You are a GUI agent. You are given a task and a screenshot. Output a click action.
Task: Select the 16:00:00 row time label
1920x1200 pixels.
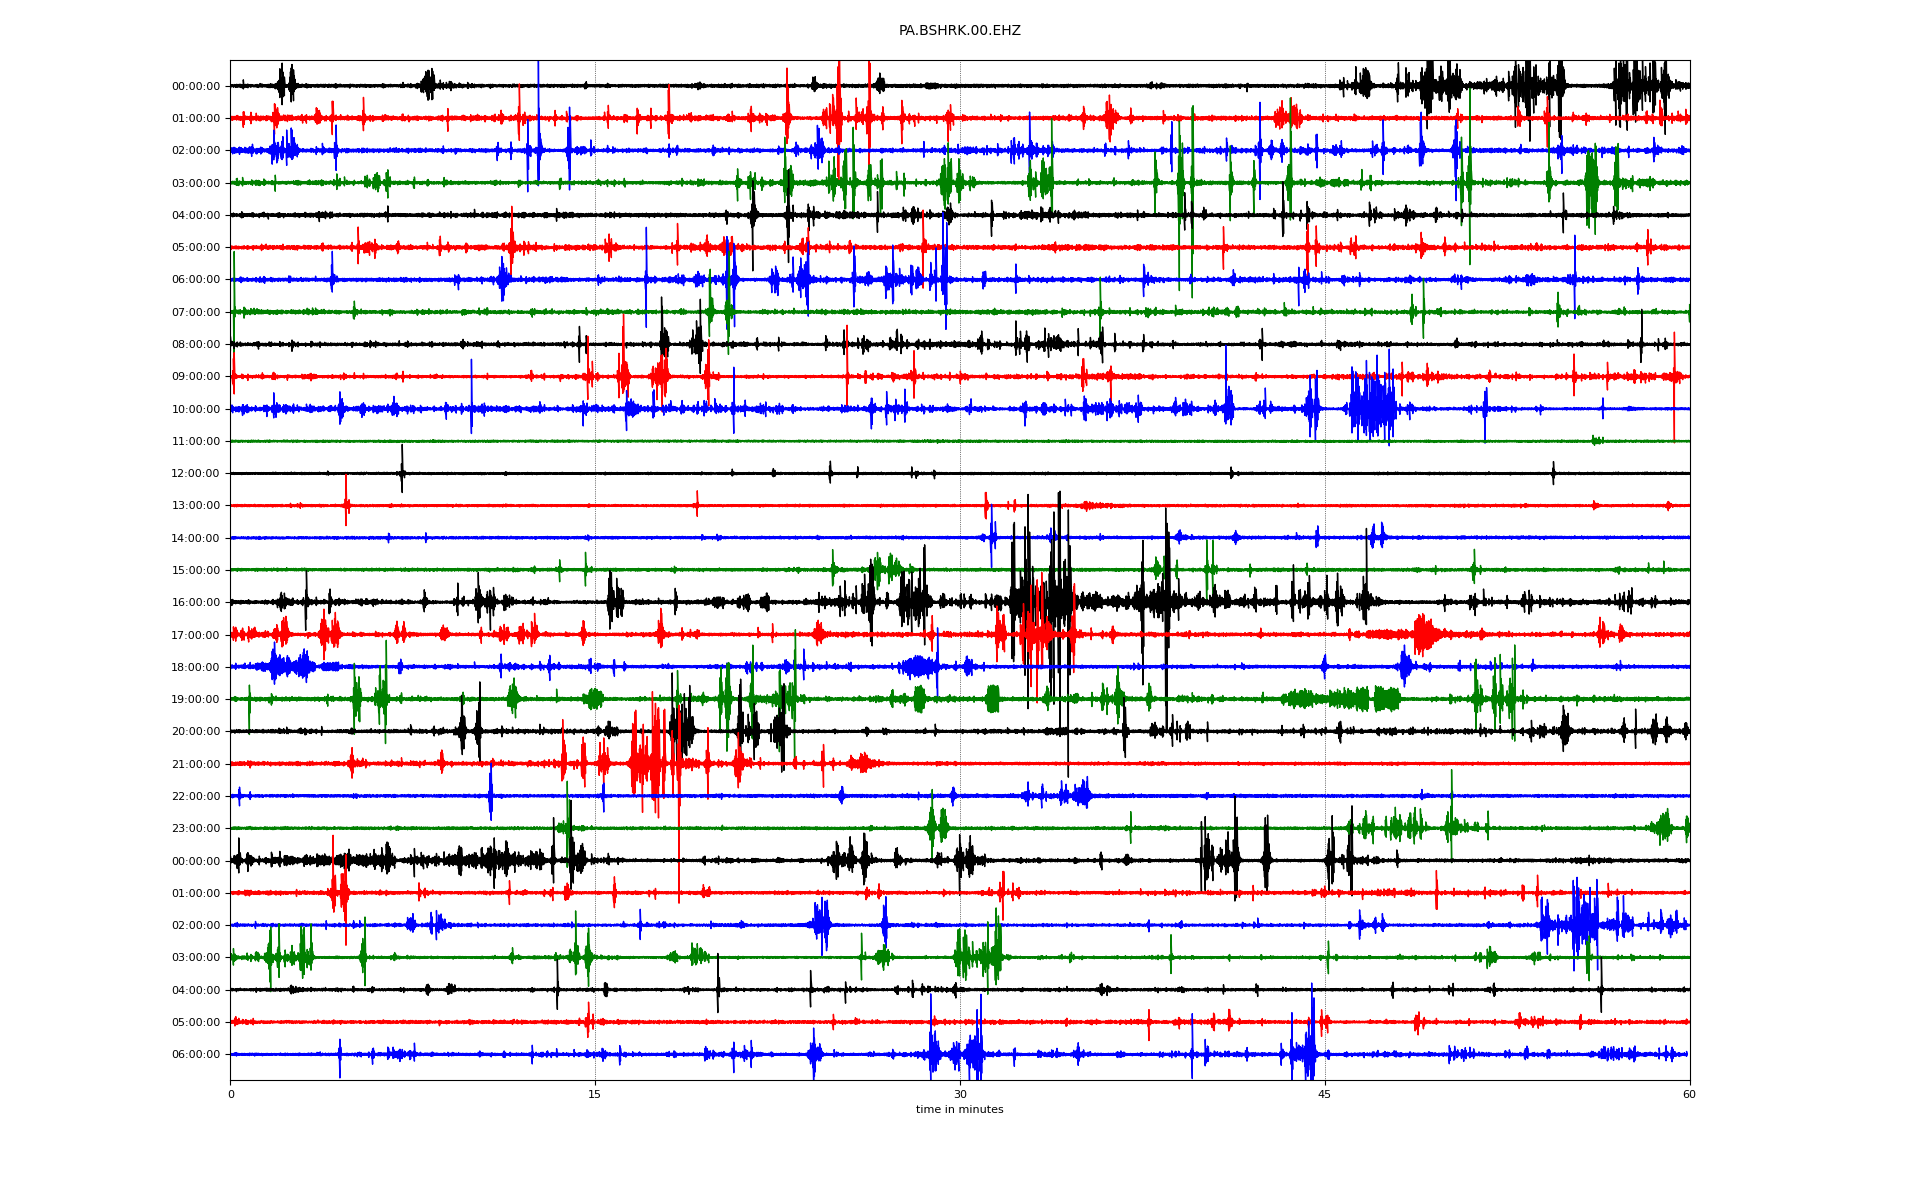coord(196,603)
